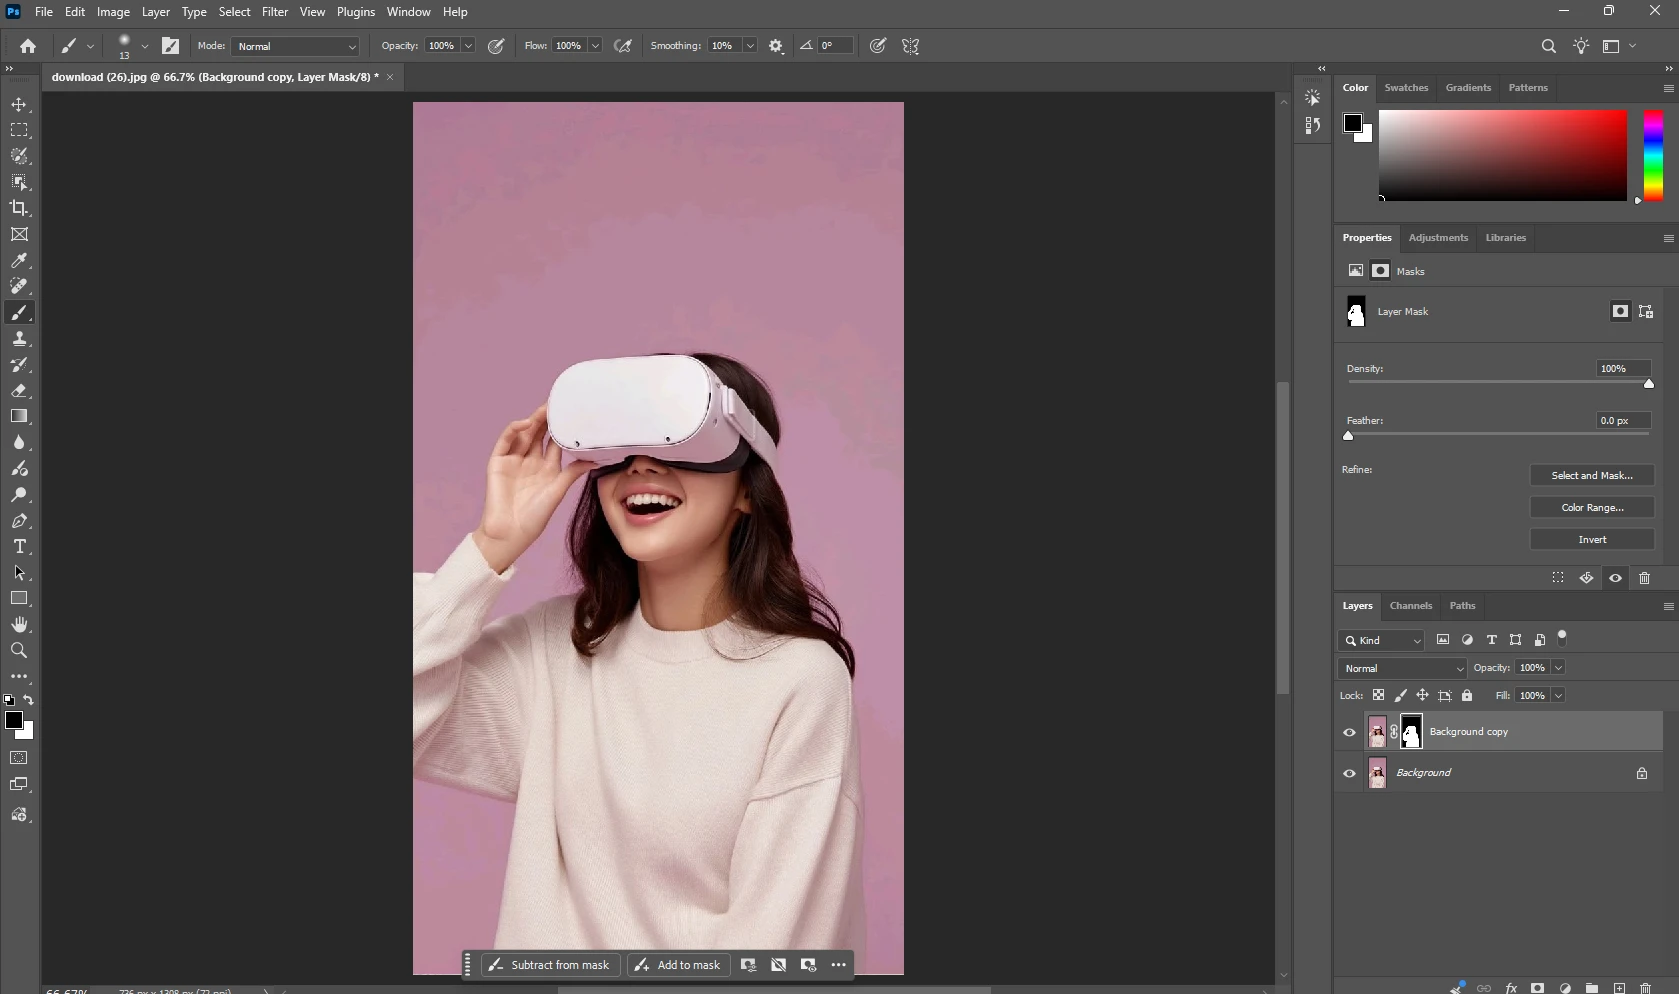Select the Dodge tool
The height and width of the screenshot is (994, 1679).
coord(19,494)
